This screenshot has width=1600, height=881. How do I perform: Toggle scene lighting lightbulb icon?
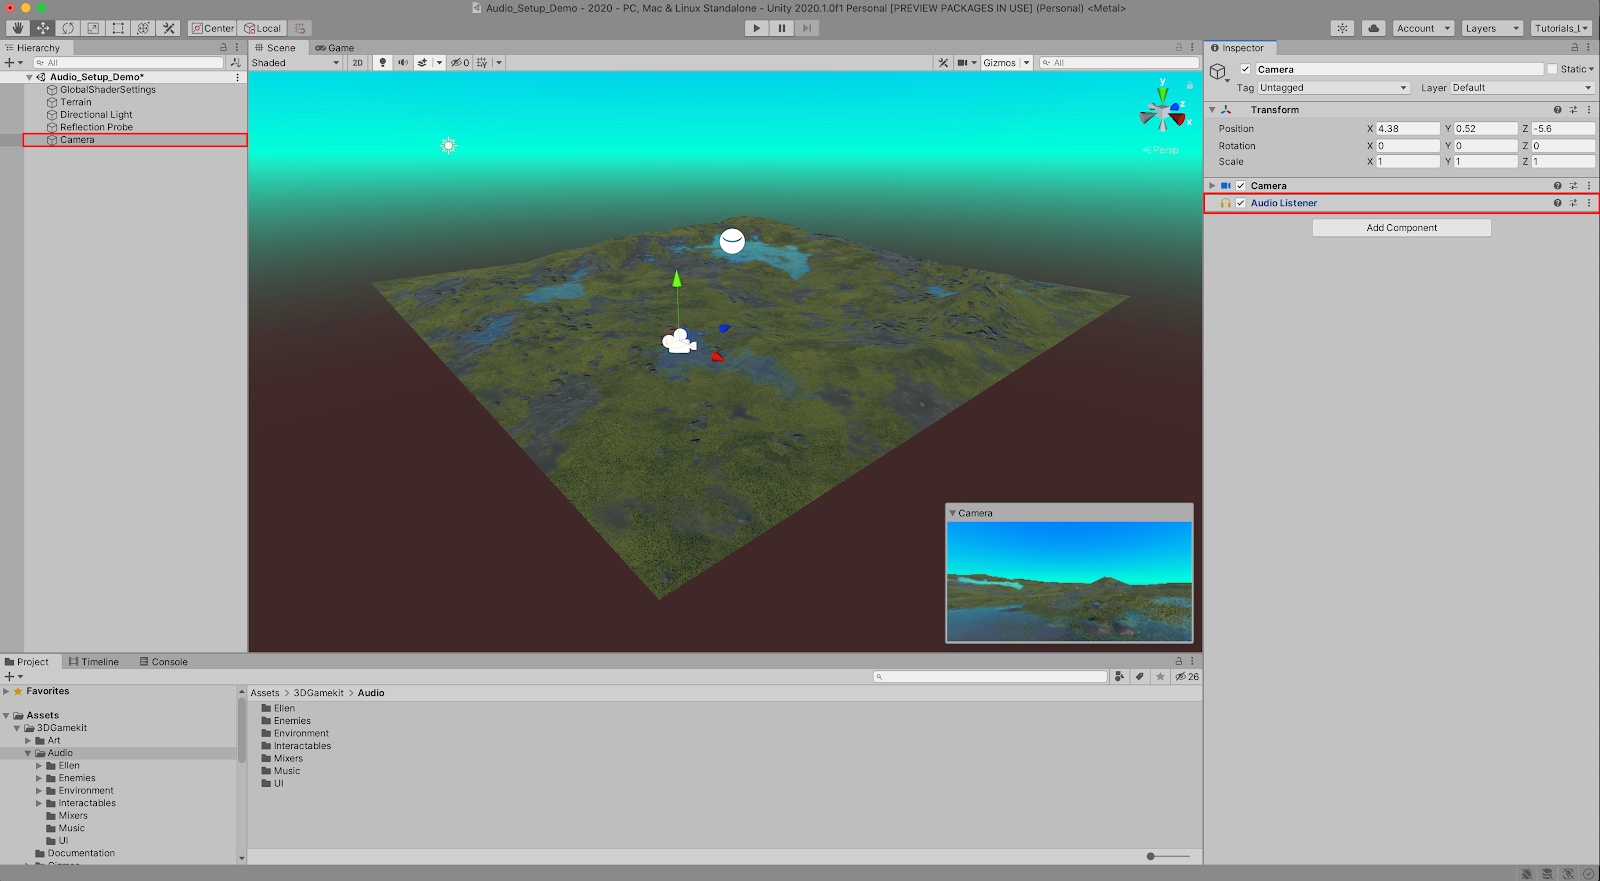[x=382, y=63]
